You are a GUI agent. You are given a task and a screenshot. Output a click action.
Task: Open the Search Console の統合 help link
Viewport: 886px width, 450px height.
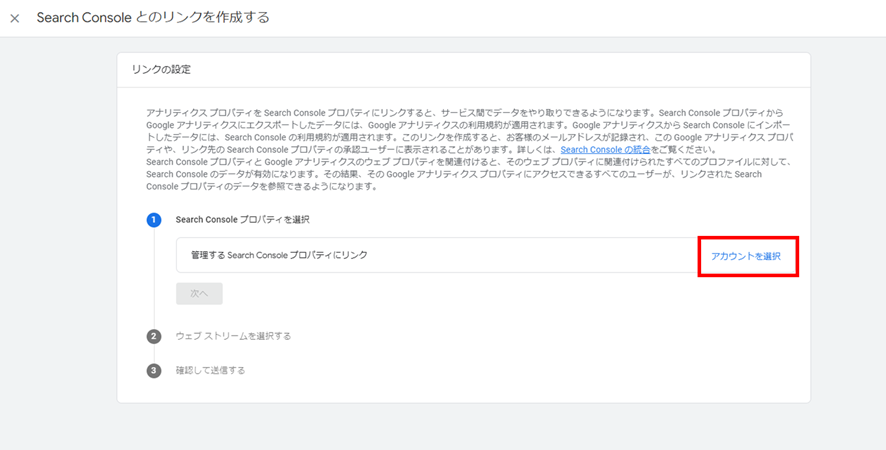605,150
